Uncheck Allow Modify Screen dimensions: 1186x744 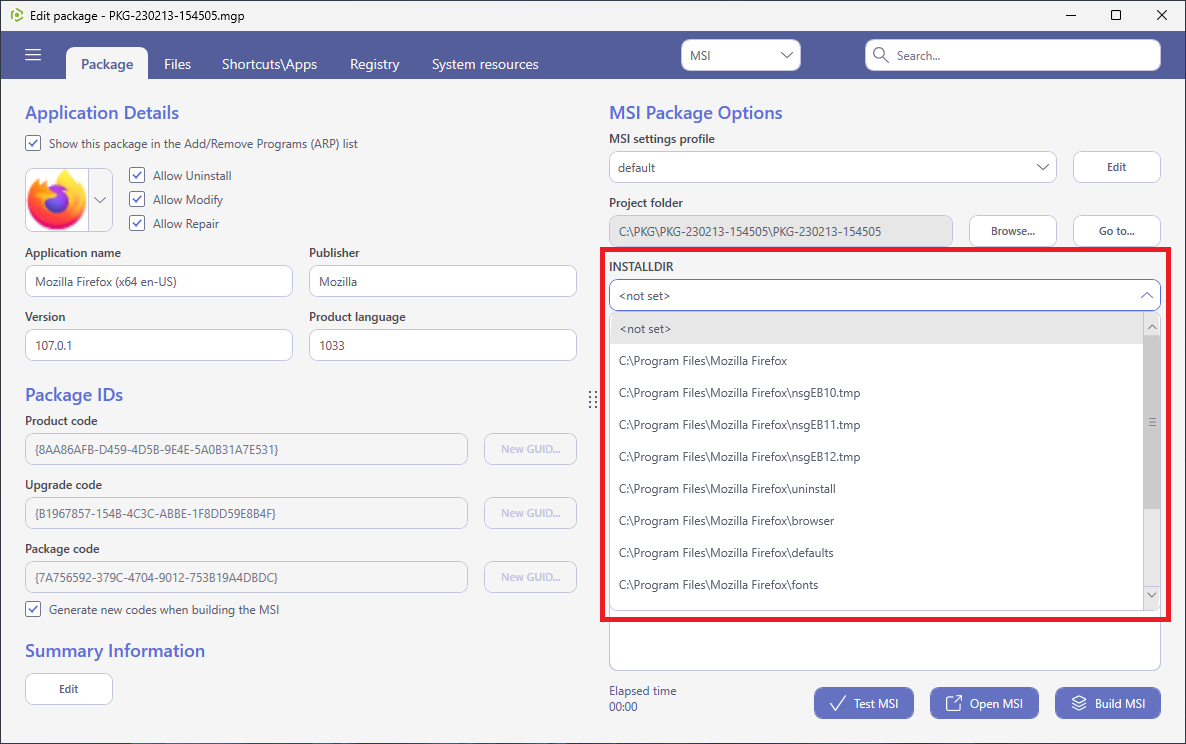point(137,200)
